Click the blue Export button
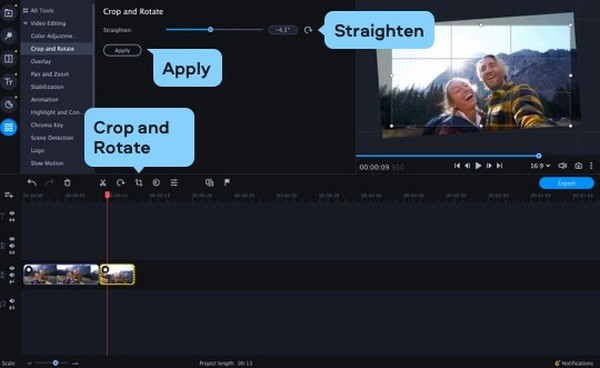The height and width of the screenshot is (368, 600). coord(567,183)
